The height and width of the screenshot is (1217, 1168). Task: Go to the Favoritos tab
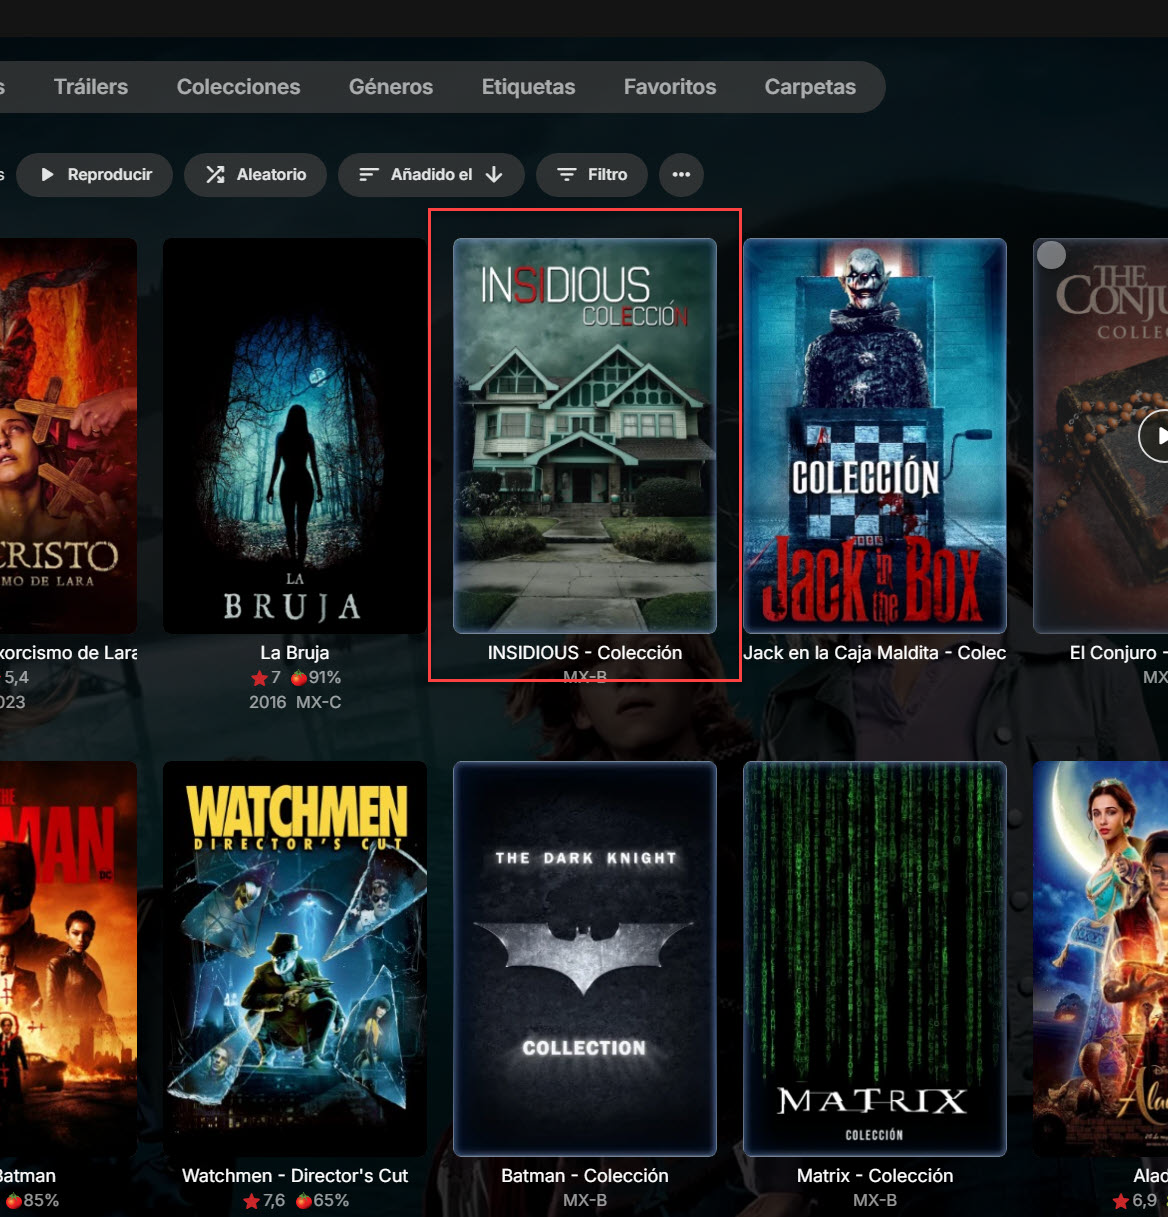670,87
